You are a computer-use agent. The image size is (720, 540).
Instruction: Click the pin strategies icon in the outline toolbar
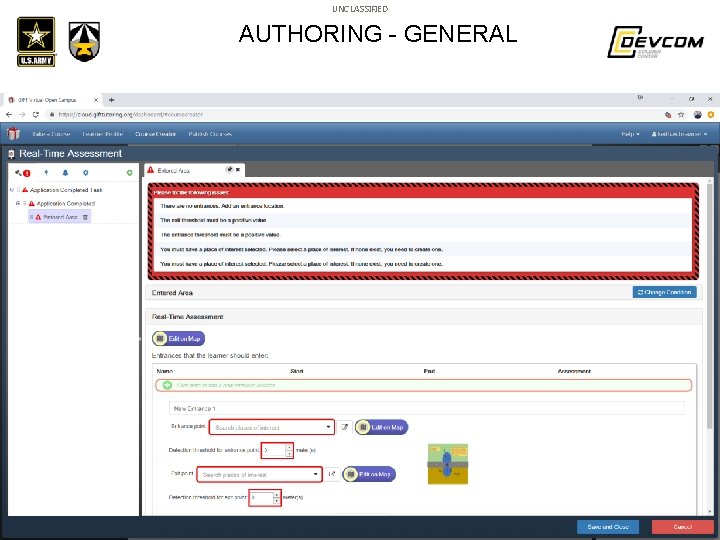pos(46,173)
